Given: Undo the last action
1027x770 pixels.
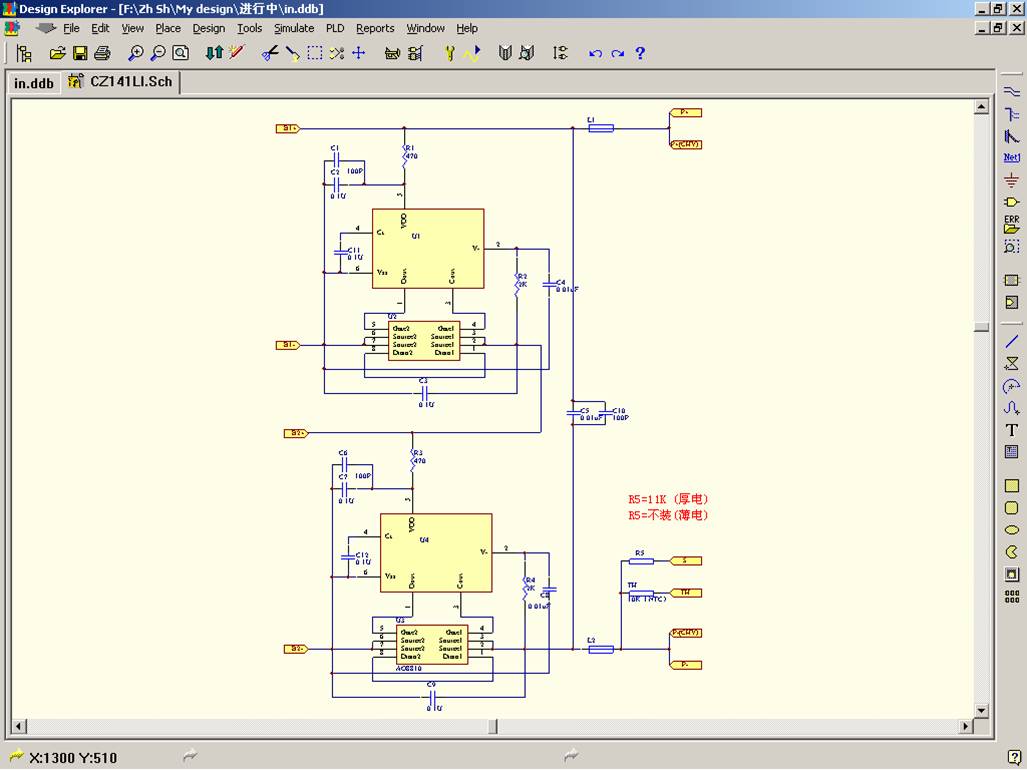Looking at the screenshot, I should [595, 54].
